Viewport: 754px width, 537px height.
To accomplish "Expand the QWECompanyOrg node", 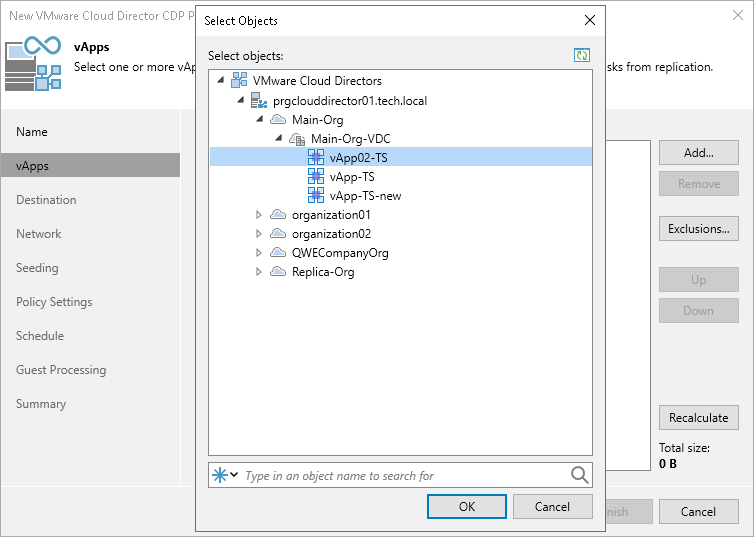I will [x=259, y=252].
